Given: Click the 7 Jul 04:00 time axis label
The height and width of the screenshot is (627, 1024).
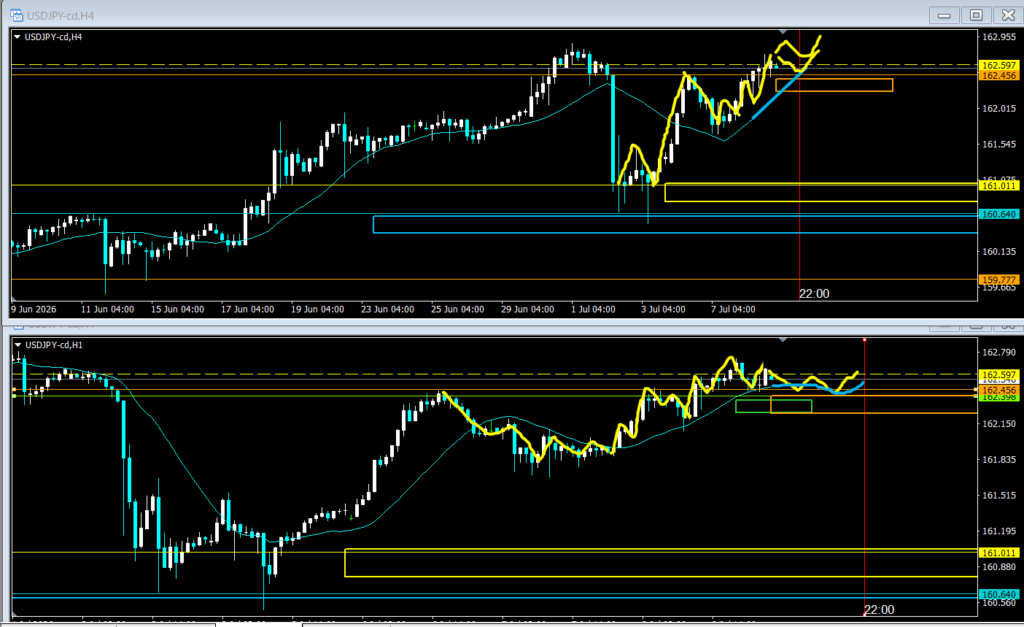Looking at the screenshot, I should coord(733,310).
